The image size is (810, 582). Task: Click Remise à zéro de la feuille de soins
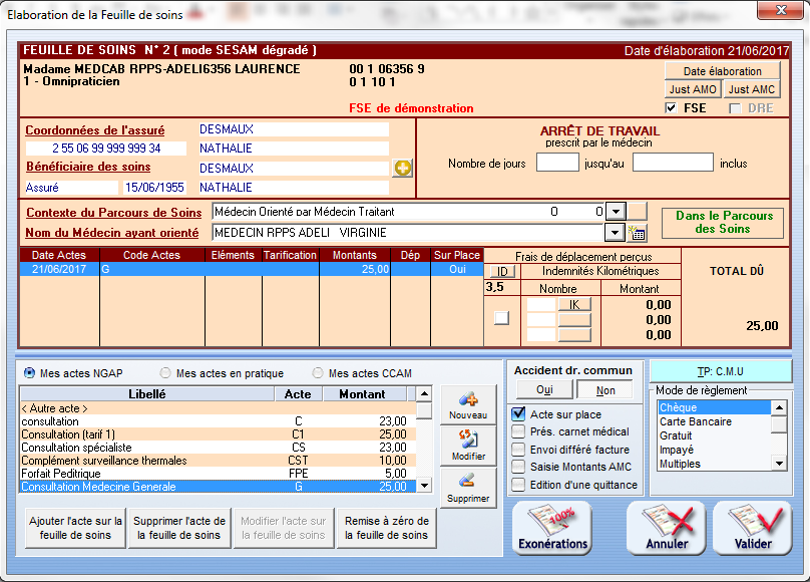tap(386, 528)
